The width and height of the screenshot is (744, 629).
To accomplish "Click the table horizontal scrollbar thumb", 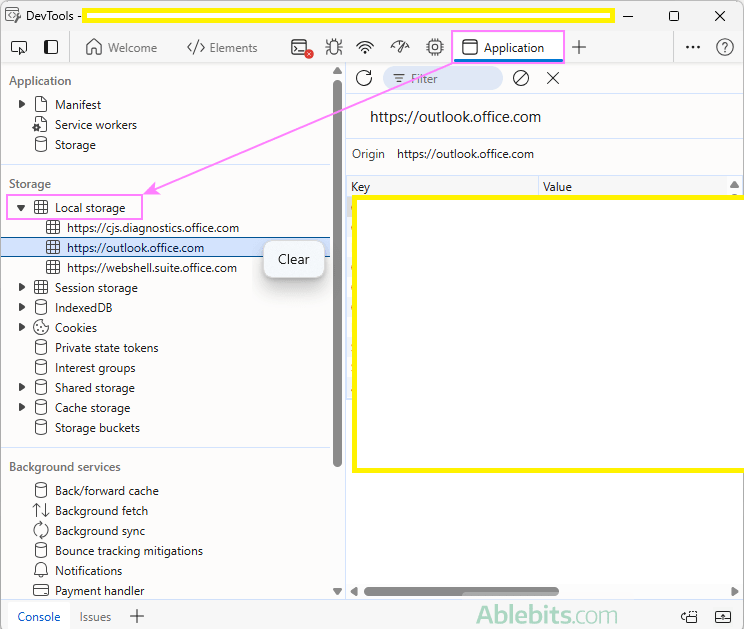I will pos(461,592).
